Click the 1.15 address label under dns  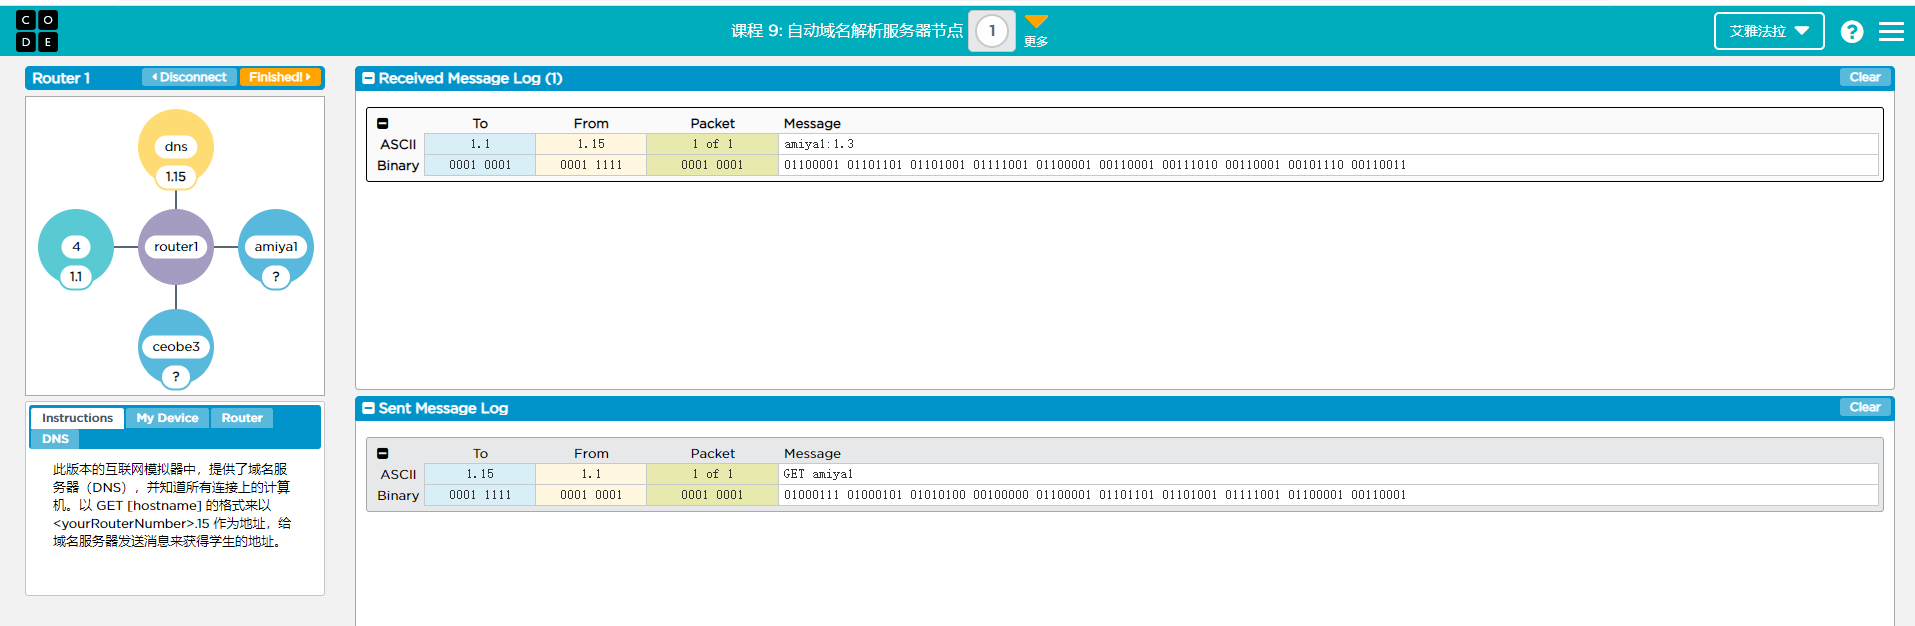[x=176, y=177]
